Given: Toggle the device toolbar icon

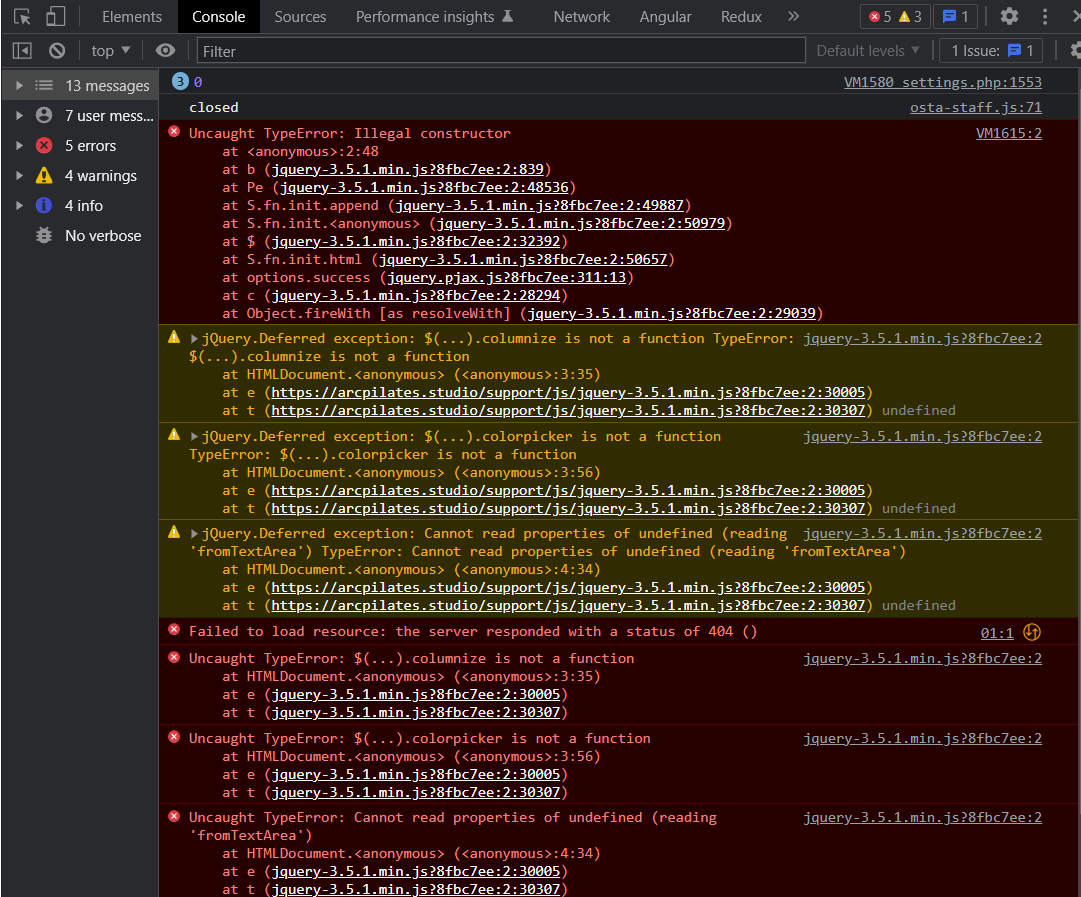Looking at the screenshot, I should tap(56, 16).
